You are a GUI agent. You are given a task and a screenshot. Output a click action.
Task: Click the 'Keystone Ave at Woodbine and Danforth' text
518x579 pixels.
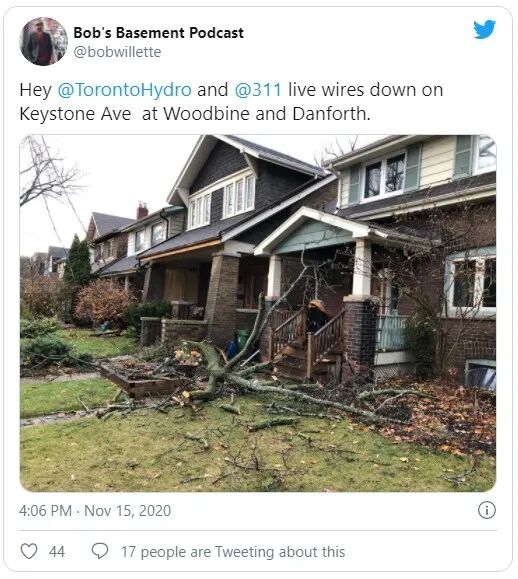pyautogui.click(x=195, y=114)
